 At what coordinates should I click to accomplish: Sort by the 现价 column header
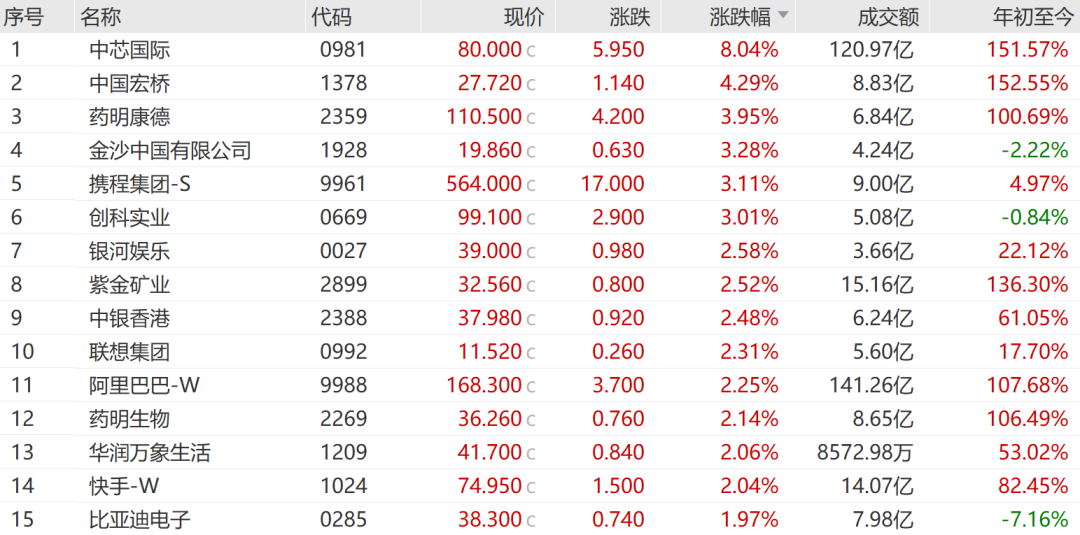click(524, 16)
